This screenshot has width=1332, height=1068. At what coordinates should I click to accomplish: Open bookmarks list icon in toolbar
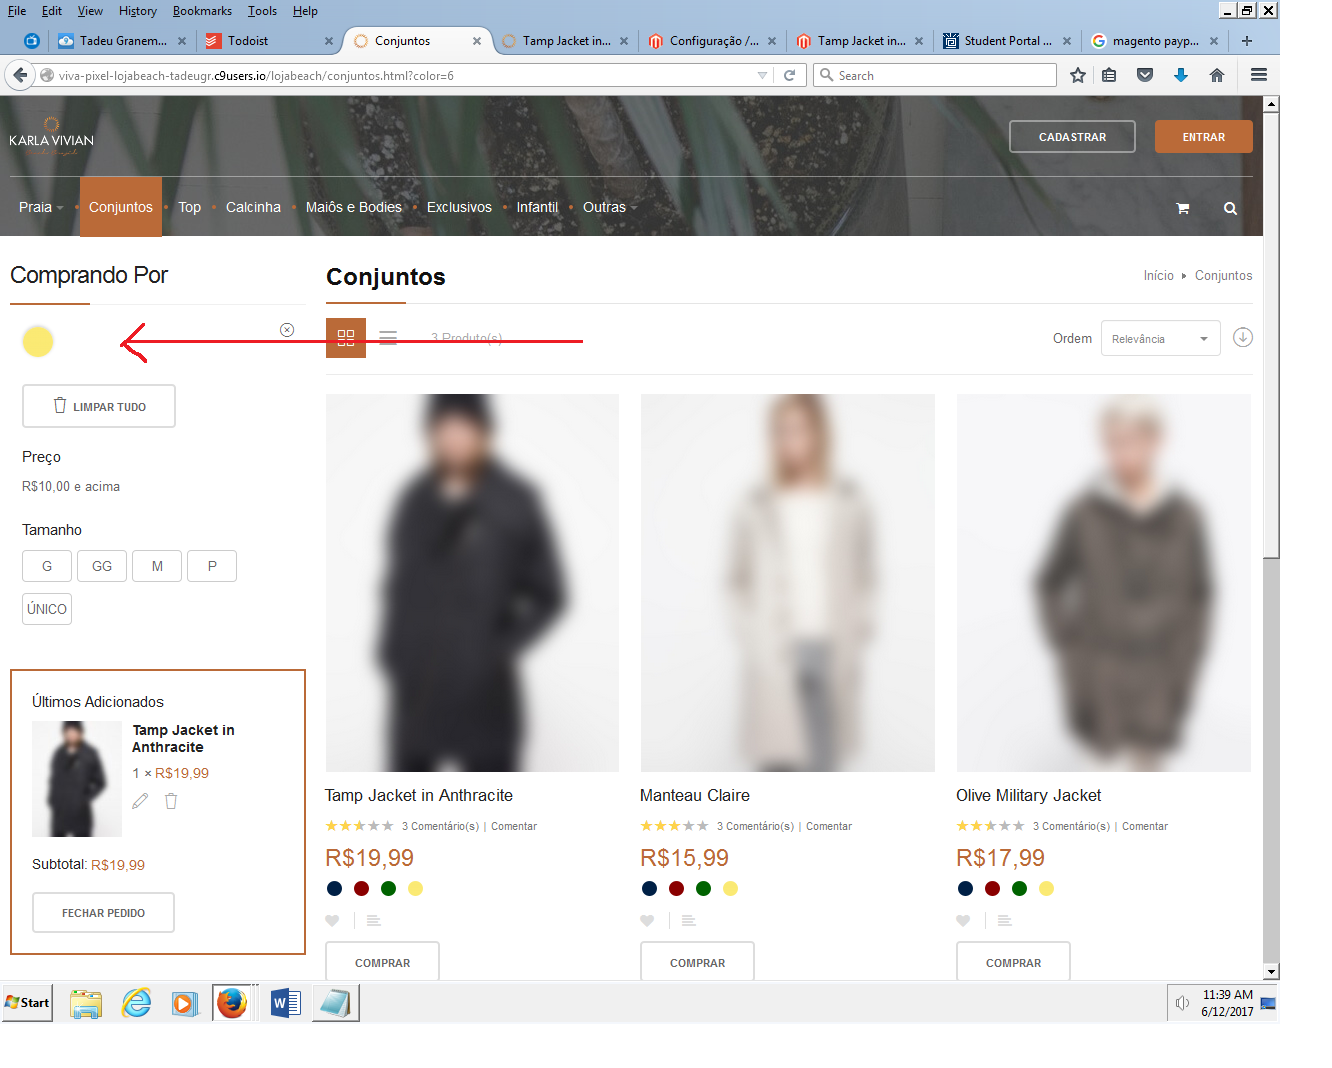point(1109,75)
